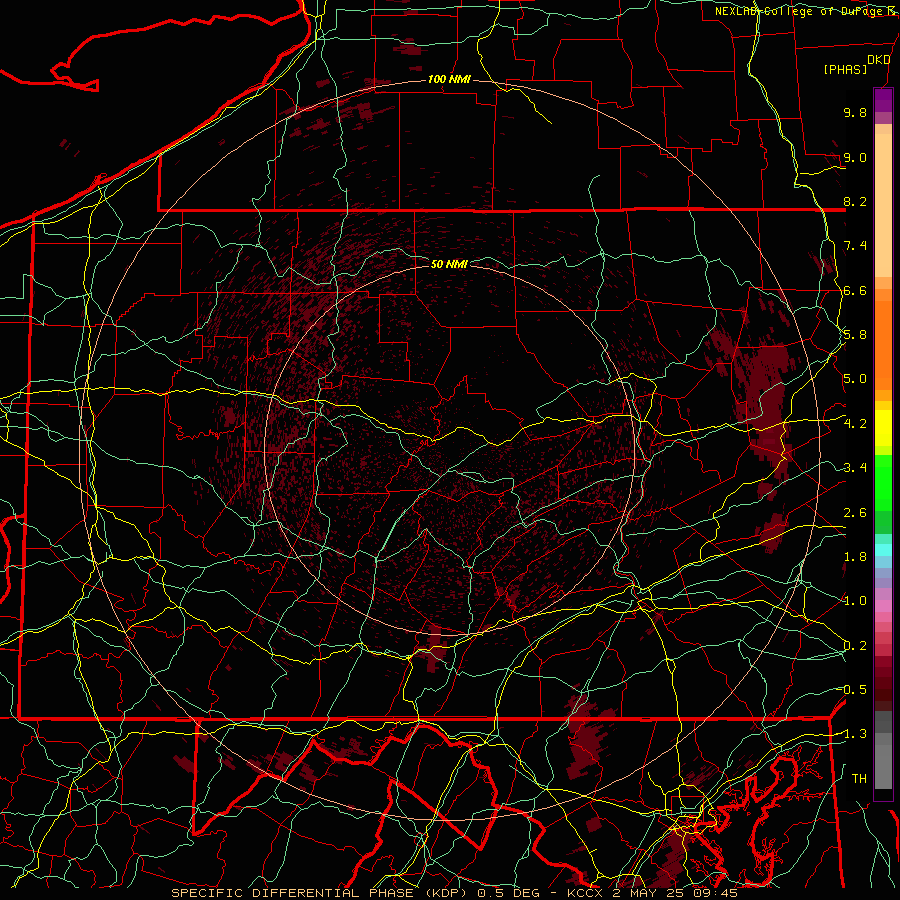The width and height of the screenshot is (900, 900).
Task: Click the pink segment of the color bar
Action: point(883,606)
